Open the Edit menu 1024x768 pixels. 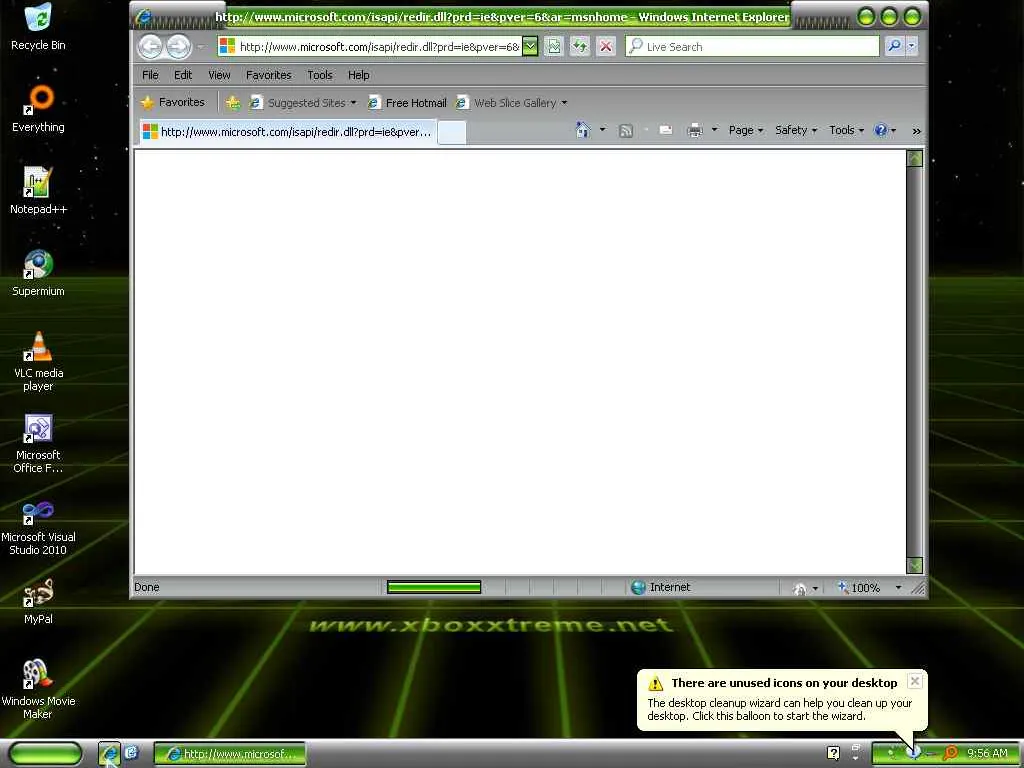click(183, 75)
